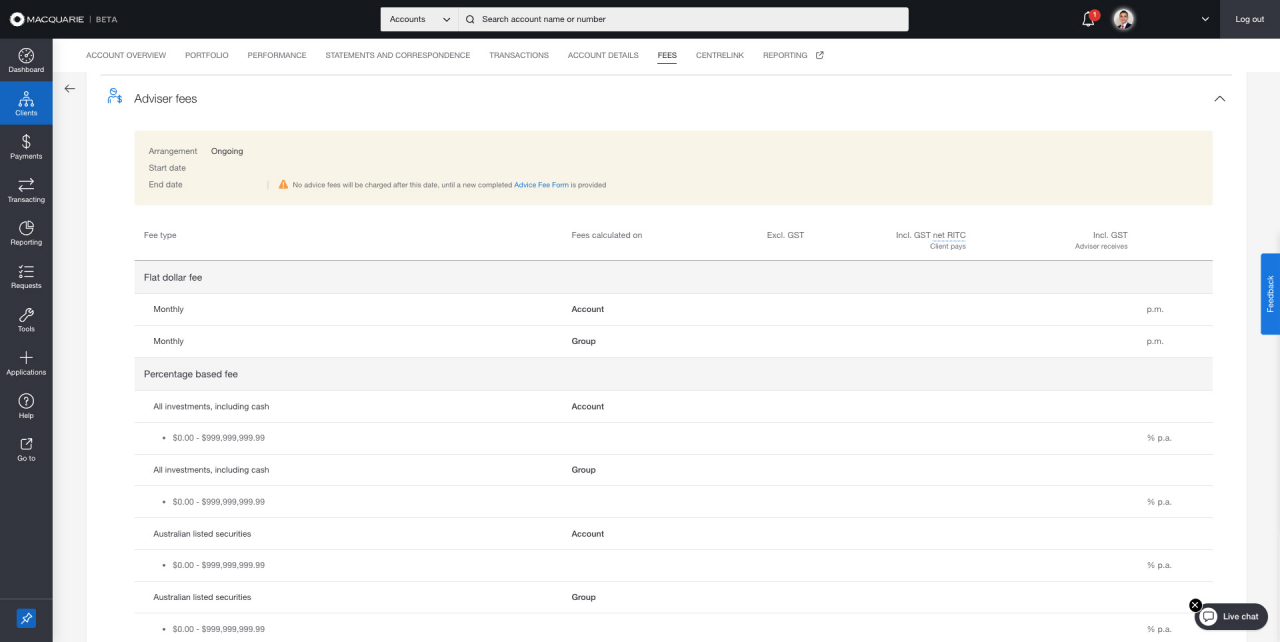Select the Clients sidebar icon
The height and width of the screenshot is (642, 1280).
pyautogui.click(x=26, y=103)
